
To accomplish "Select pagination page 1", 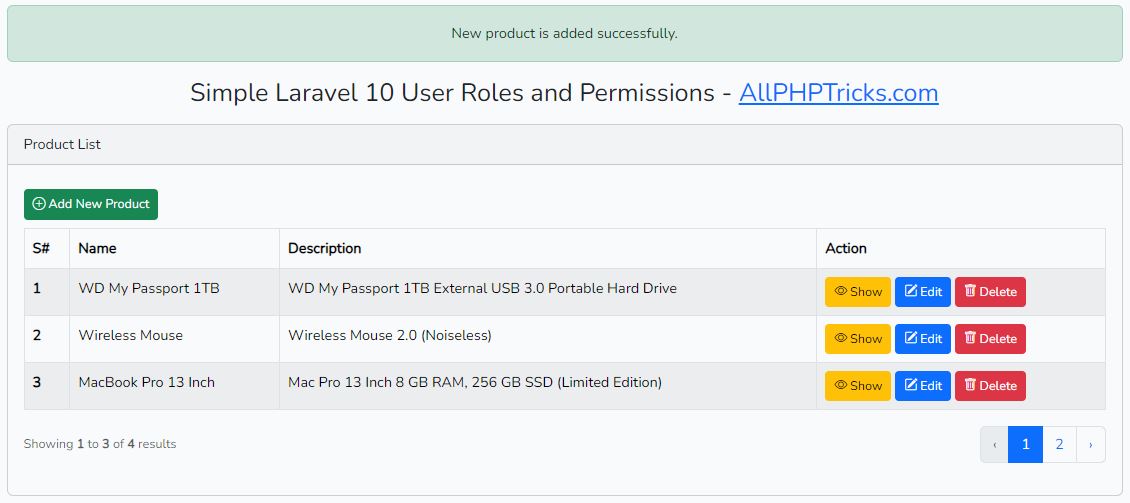I will point(1025,444).
